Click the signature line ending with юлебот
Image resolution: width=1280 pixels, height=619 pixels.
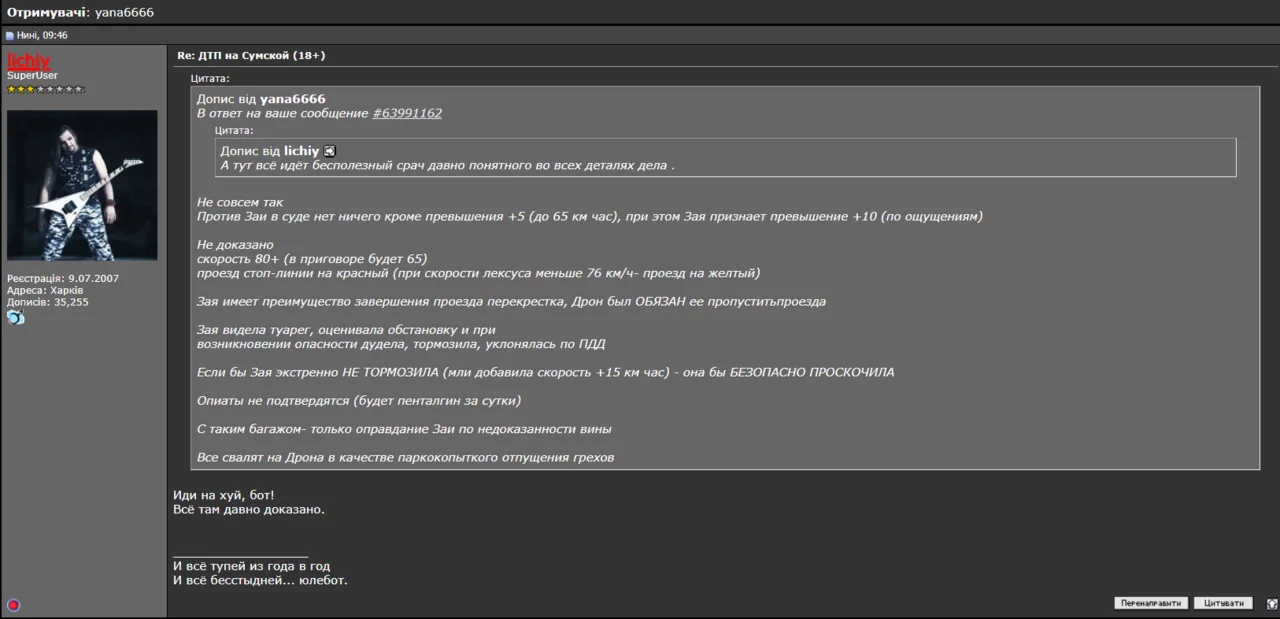(260, 580)
